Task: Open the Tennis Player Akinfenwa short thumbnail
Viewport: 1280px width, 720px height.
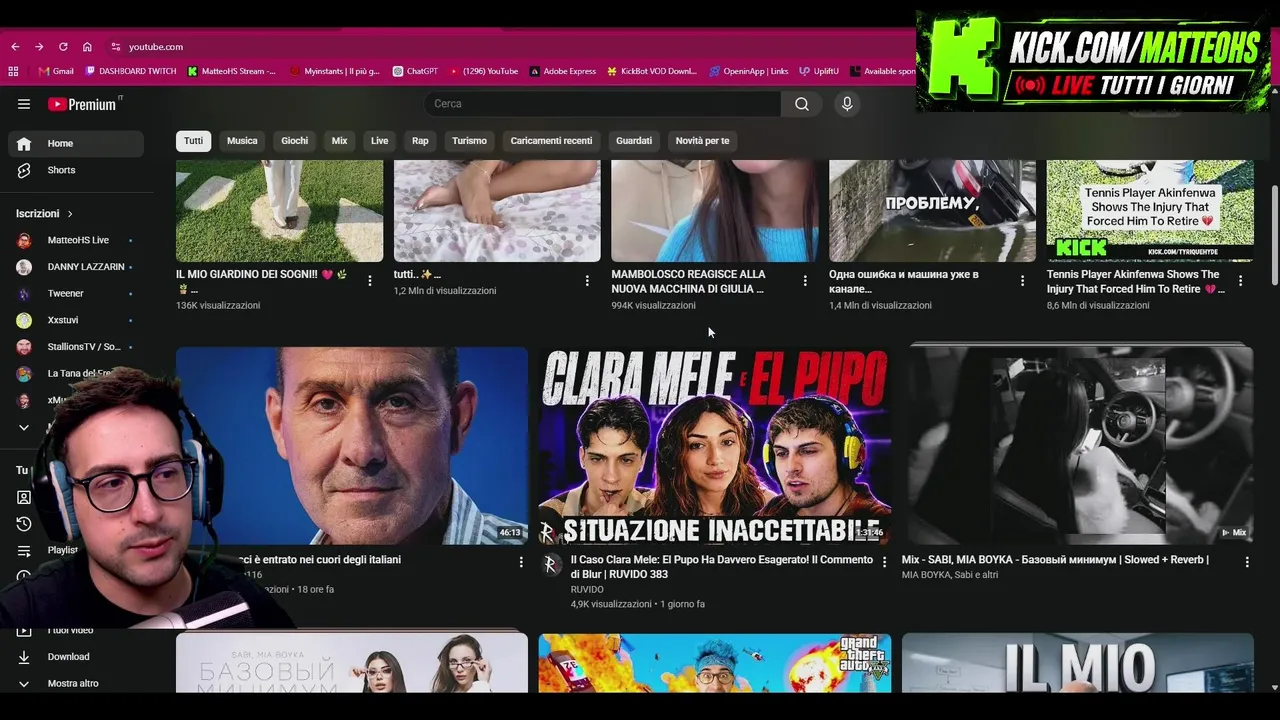Action: point(1150,211)
